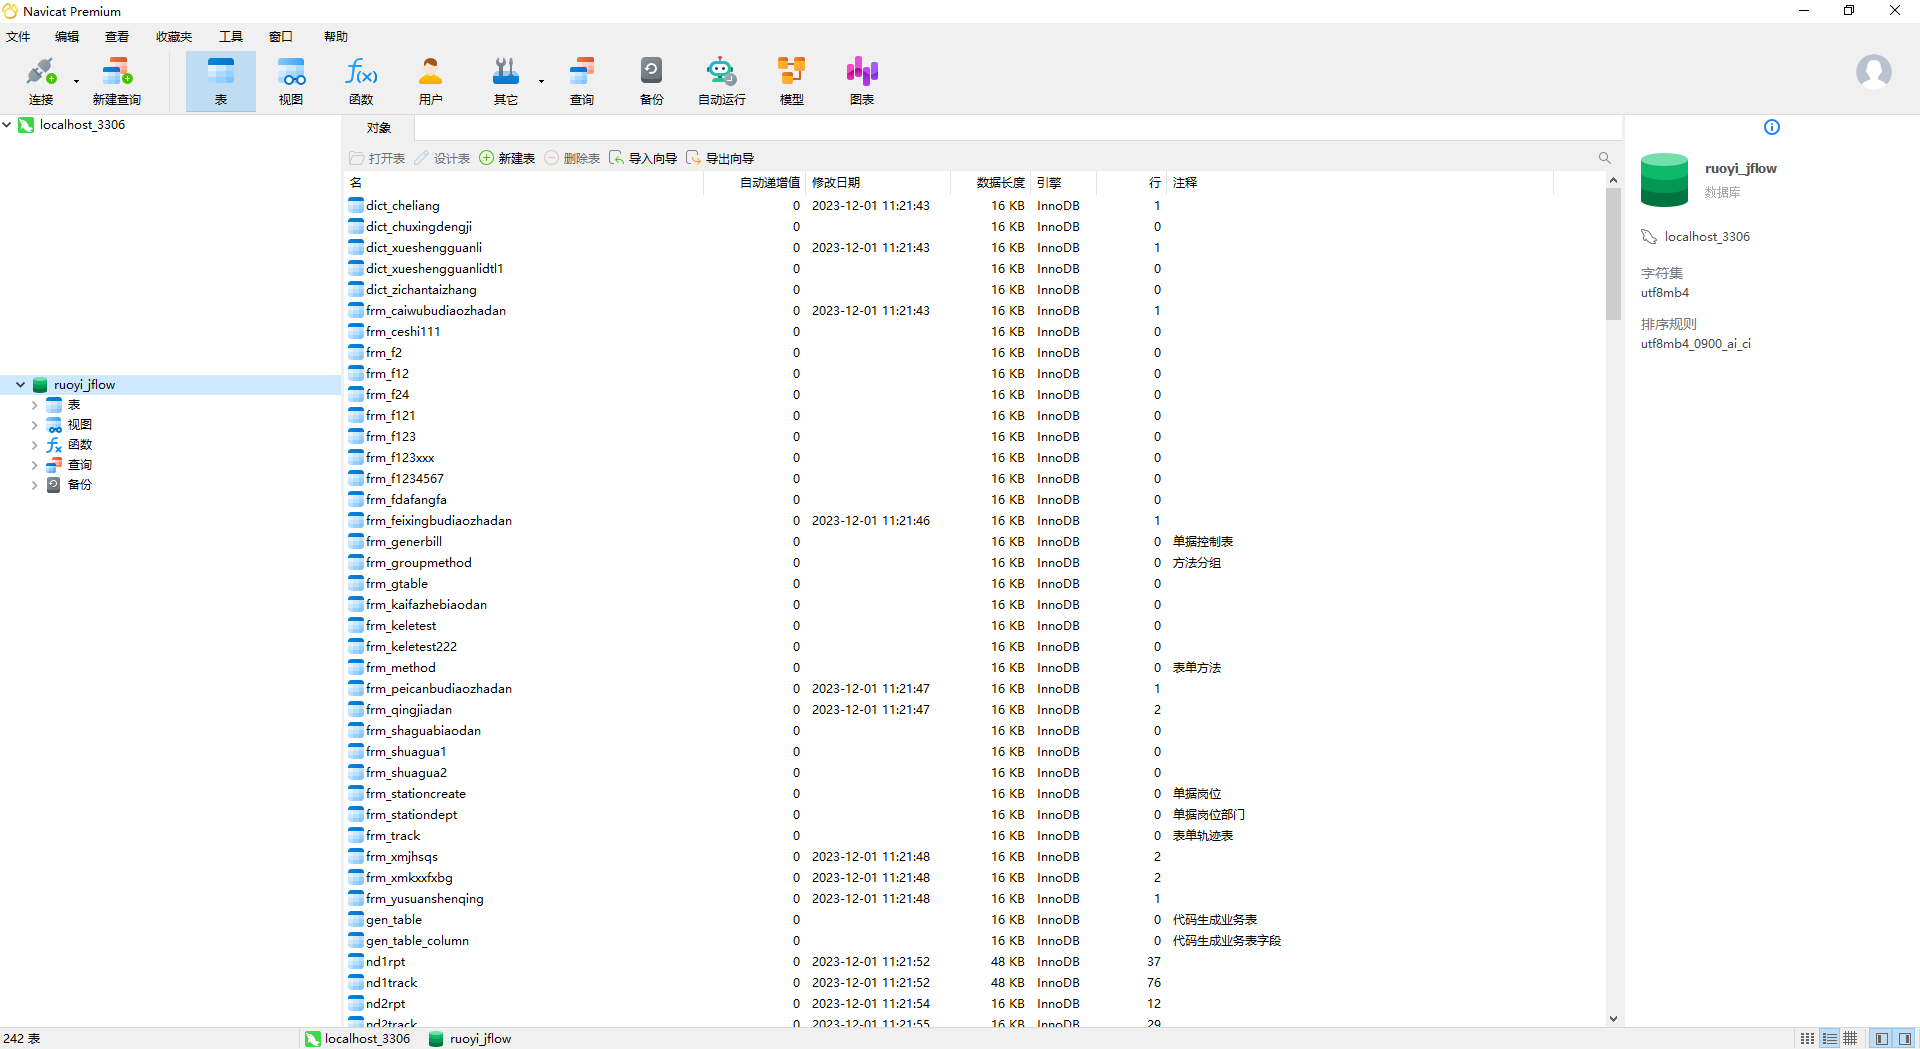Click the 函数 f(x) toolbar icon
Viewport: 1920px width, 1049px height.
(361, 80)
